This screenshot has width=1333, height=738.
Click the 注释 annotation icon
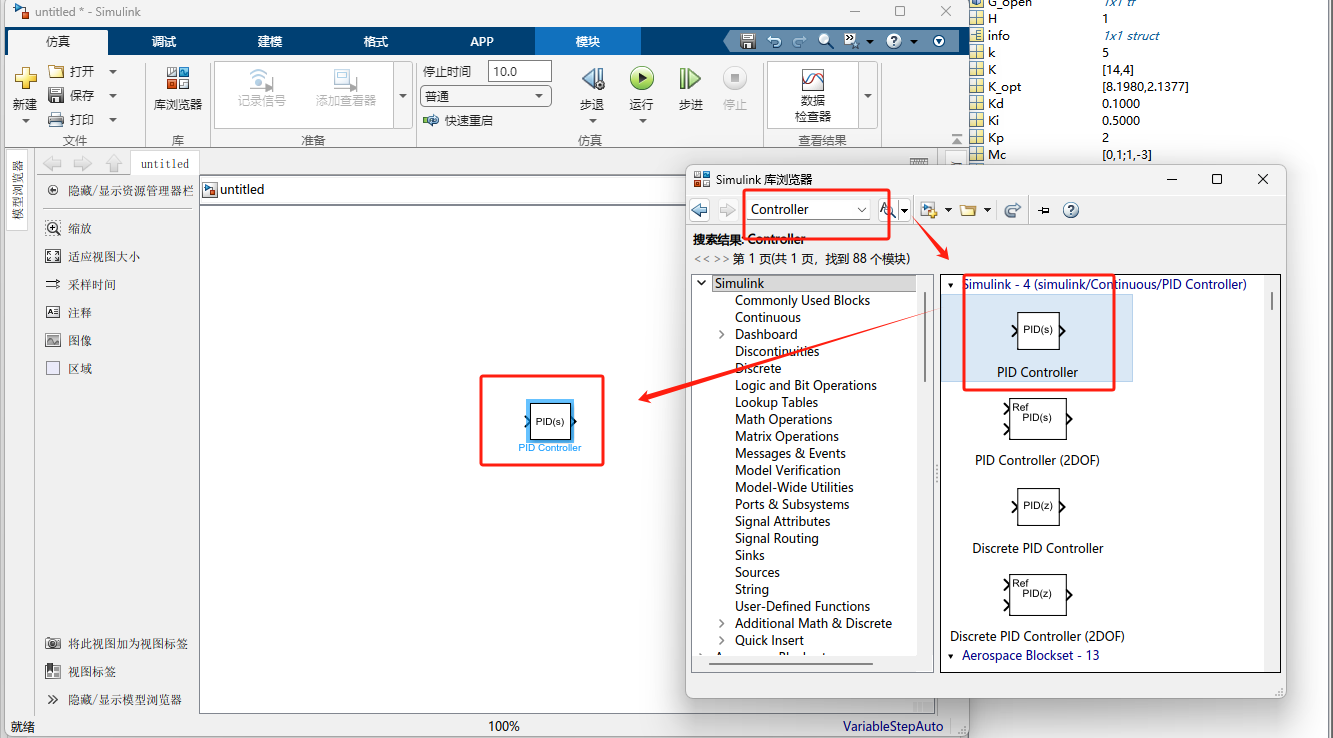click(x=53, y=312)
